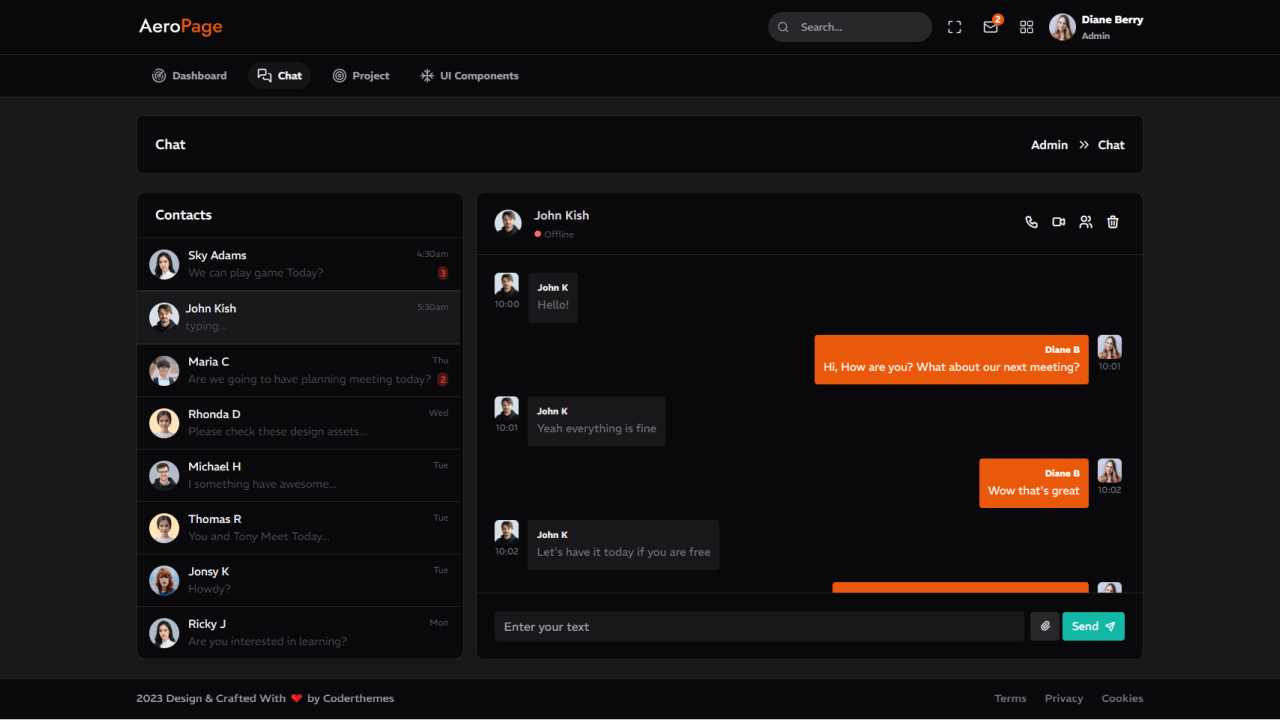
Task: Start a voice call with John Kish
Action: [x=1031, y=222]
